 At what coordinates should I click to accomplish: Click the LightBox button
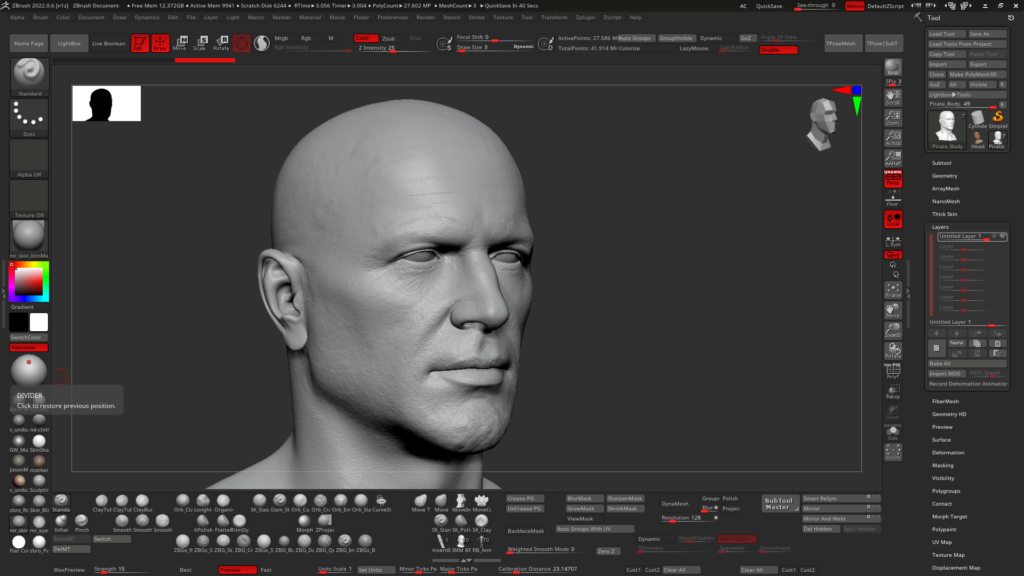click(x=69, y=44)
